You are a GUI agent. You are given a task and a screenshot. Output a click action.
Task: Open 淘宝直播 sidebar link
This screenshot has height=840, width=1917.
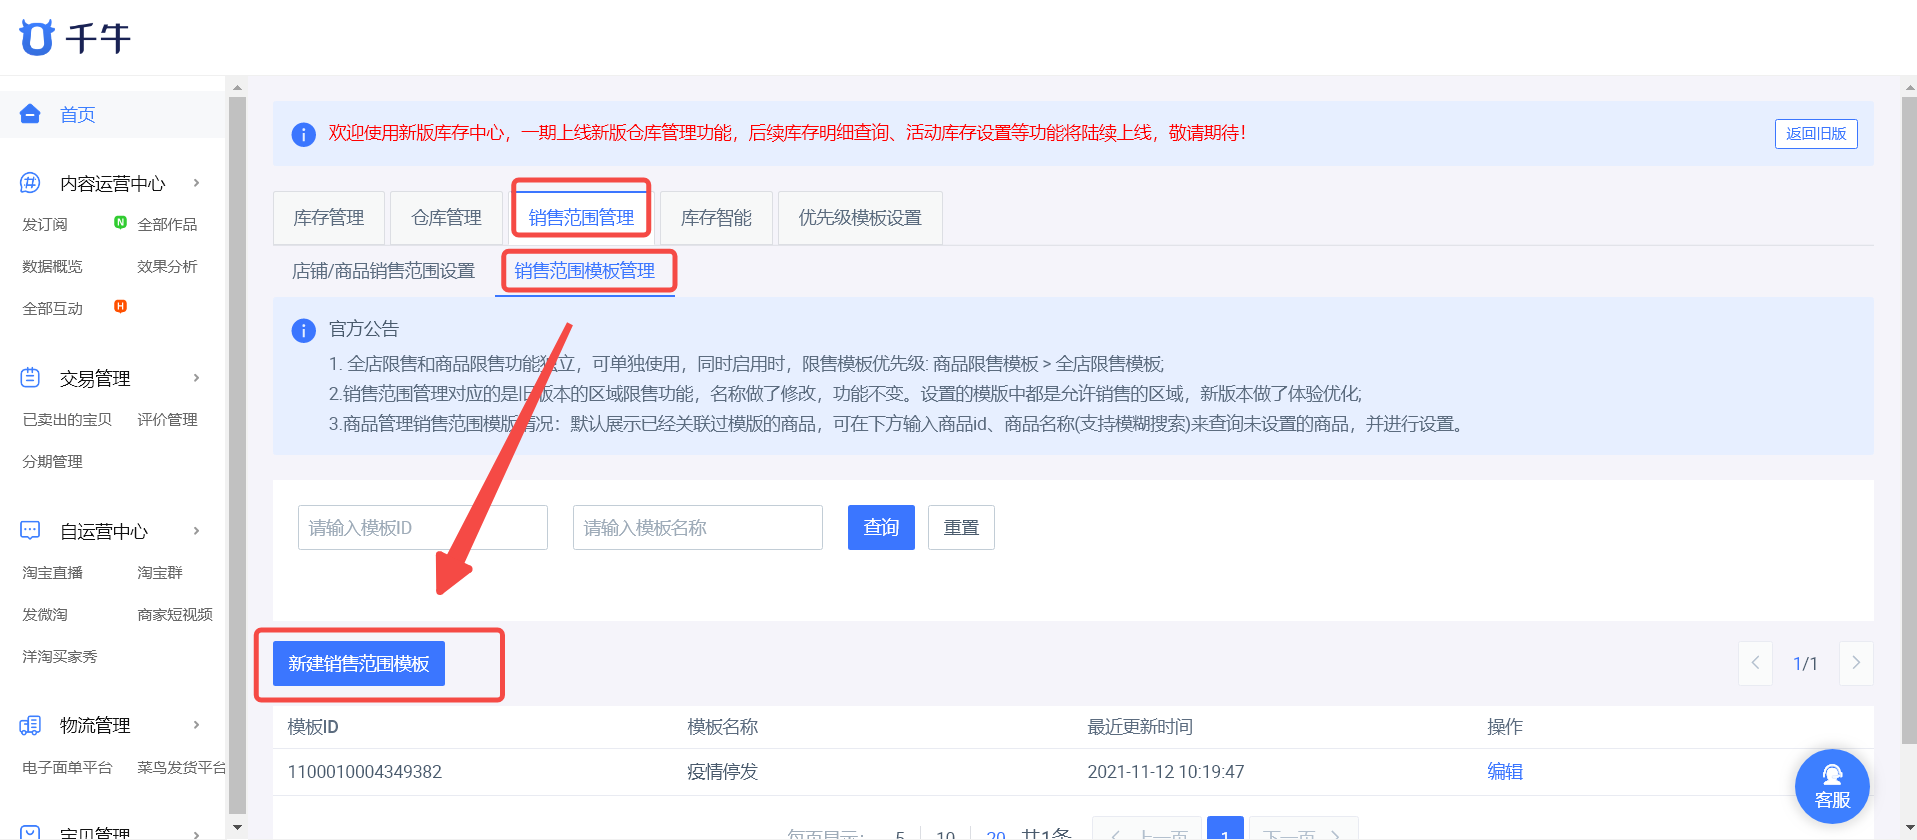tap(52, 572)
